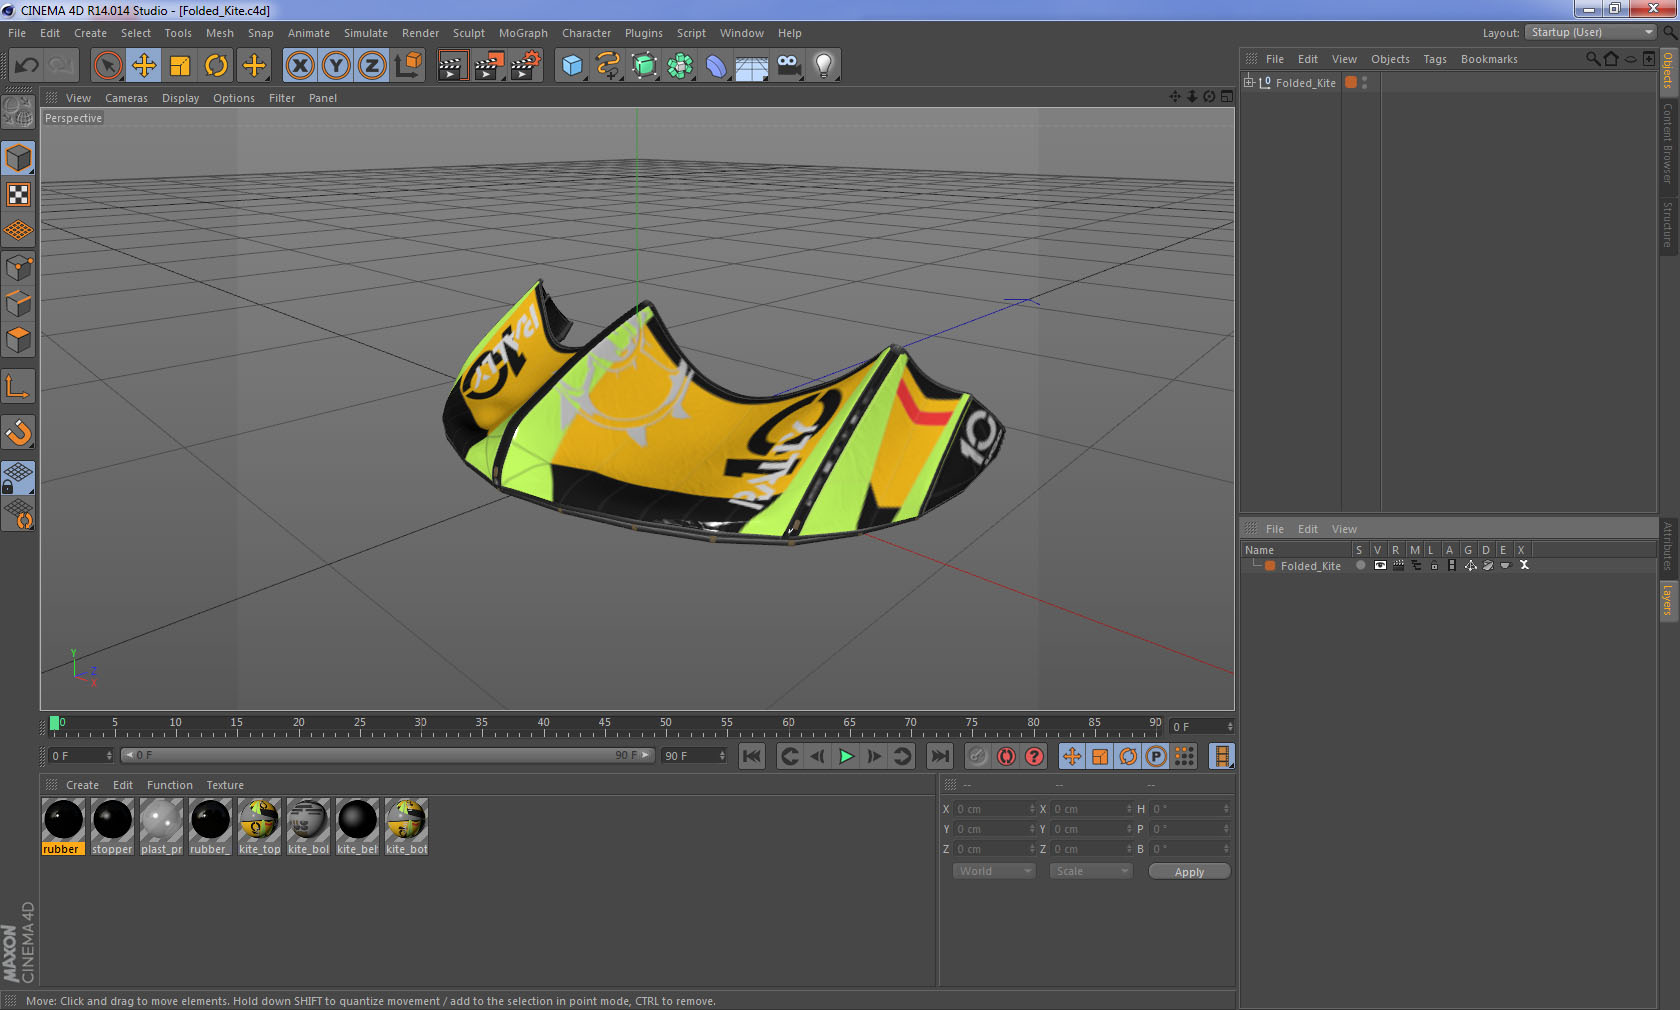1680x1010 pixels.
Task: Toggle the Snap magnet icon
Action: click(x=18, y=432)
